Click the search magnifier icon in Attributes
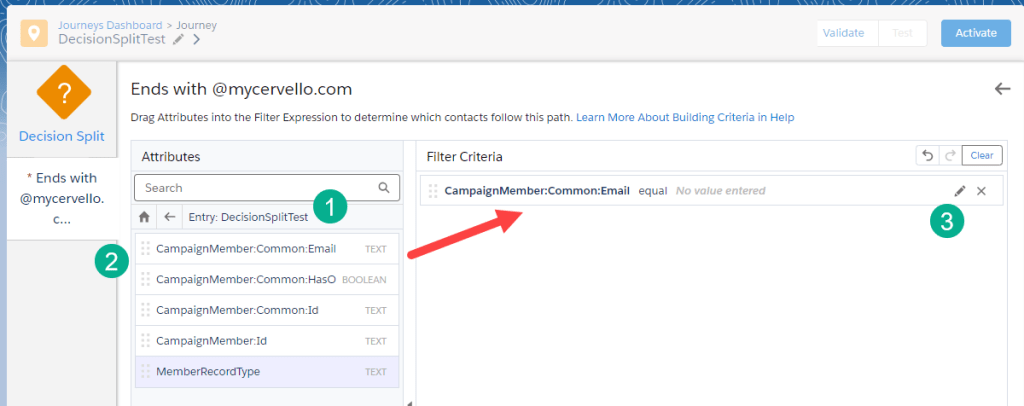 click(383, 187)
